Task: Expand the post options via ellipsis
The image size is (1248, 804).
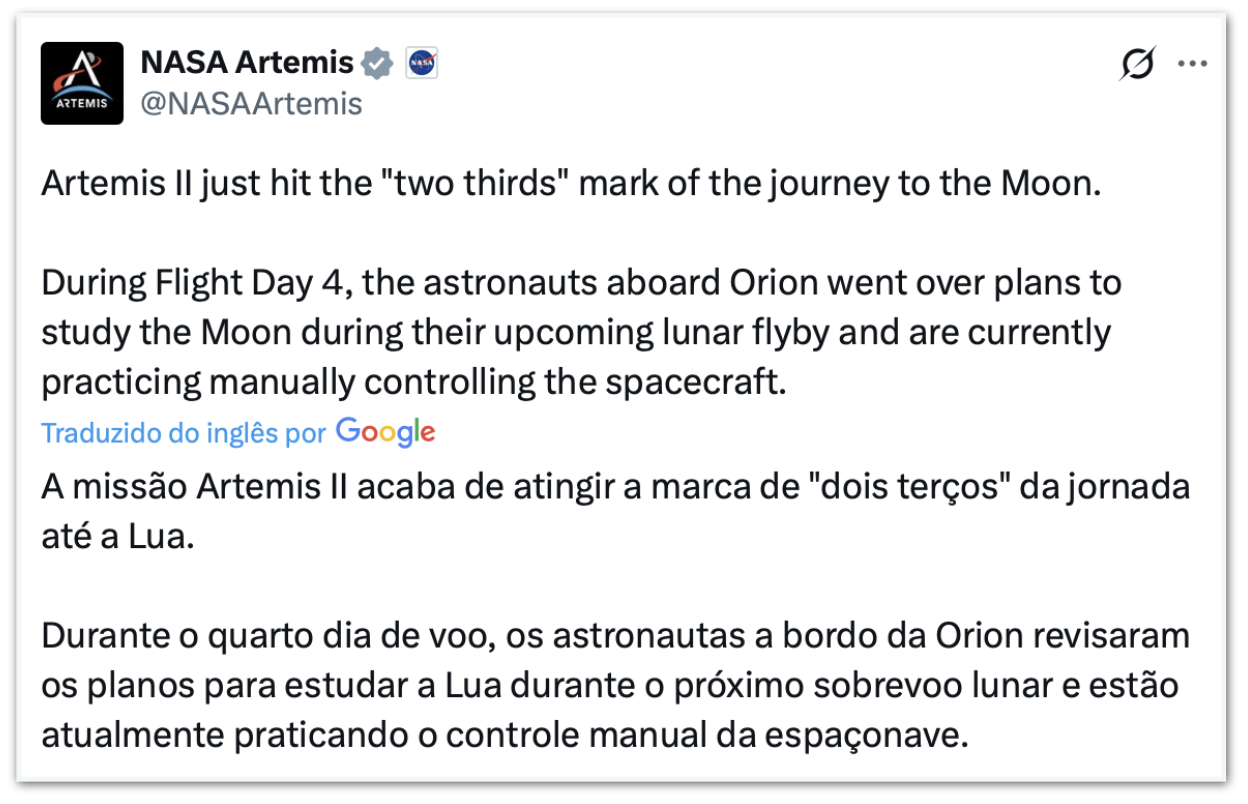Action: point(1192,62)
